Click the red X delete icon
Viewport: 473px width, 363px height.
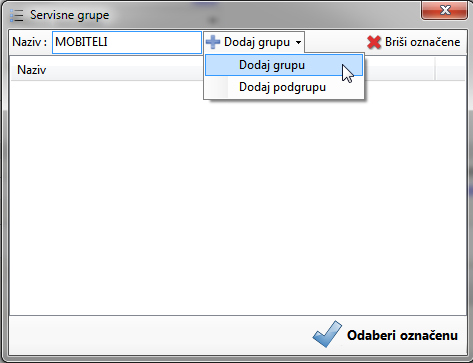click(x=374, y=42)
